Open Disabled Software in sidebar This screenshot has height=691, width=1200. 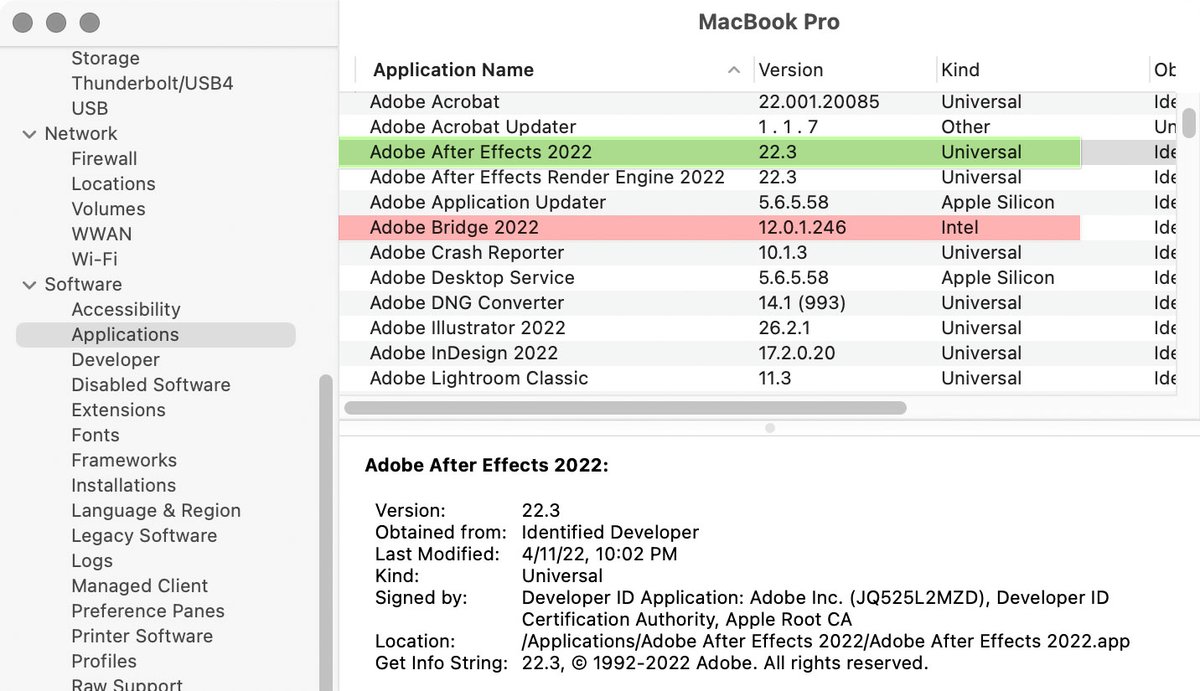[151, 385]
